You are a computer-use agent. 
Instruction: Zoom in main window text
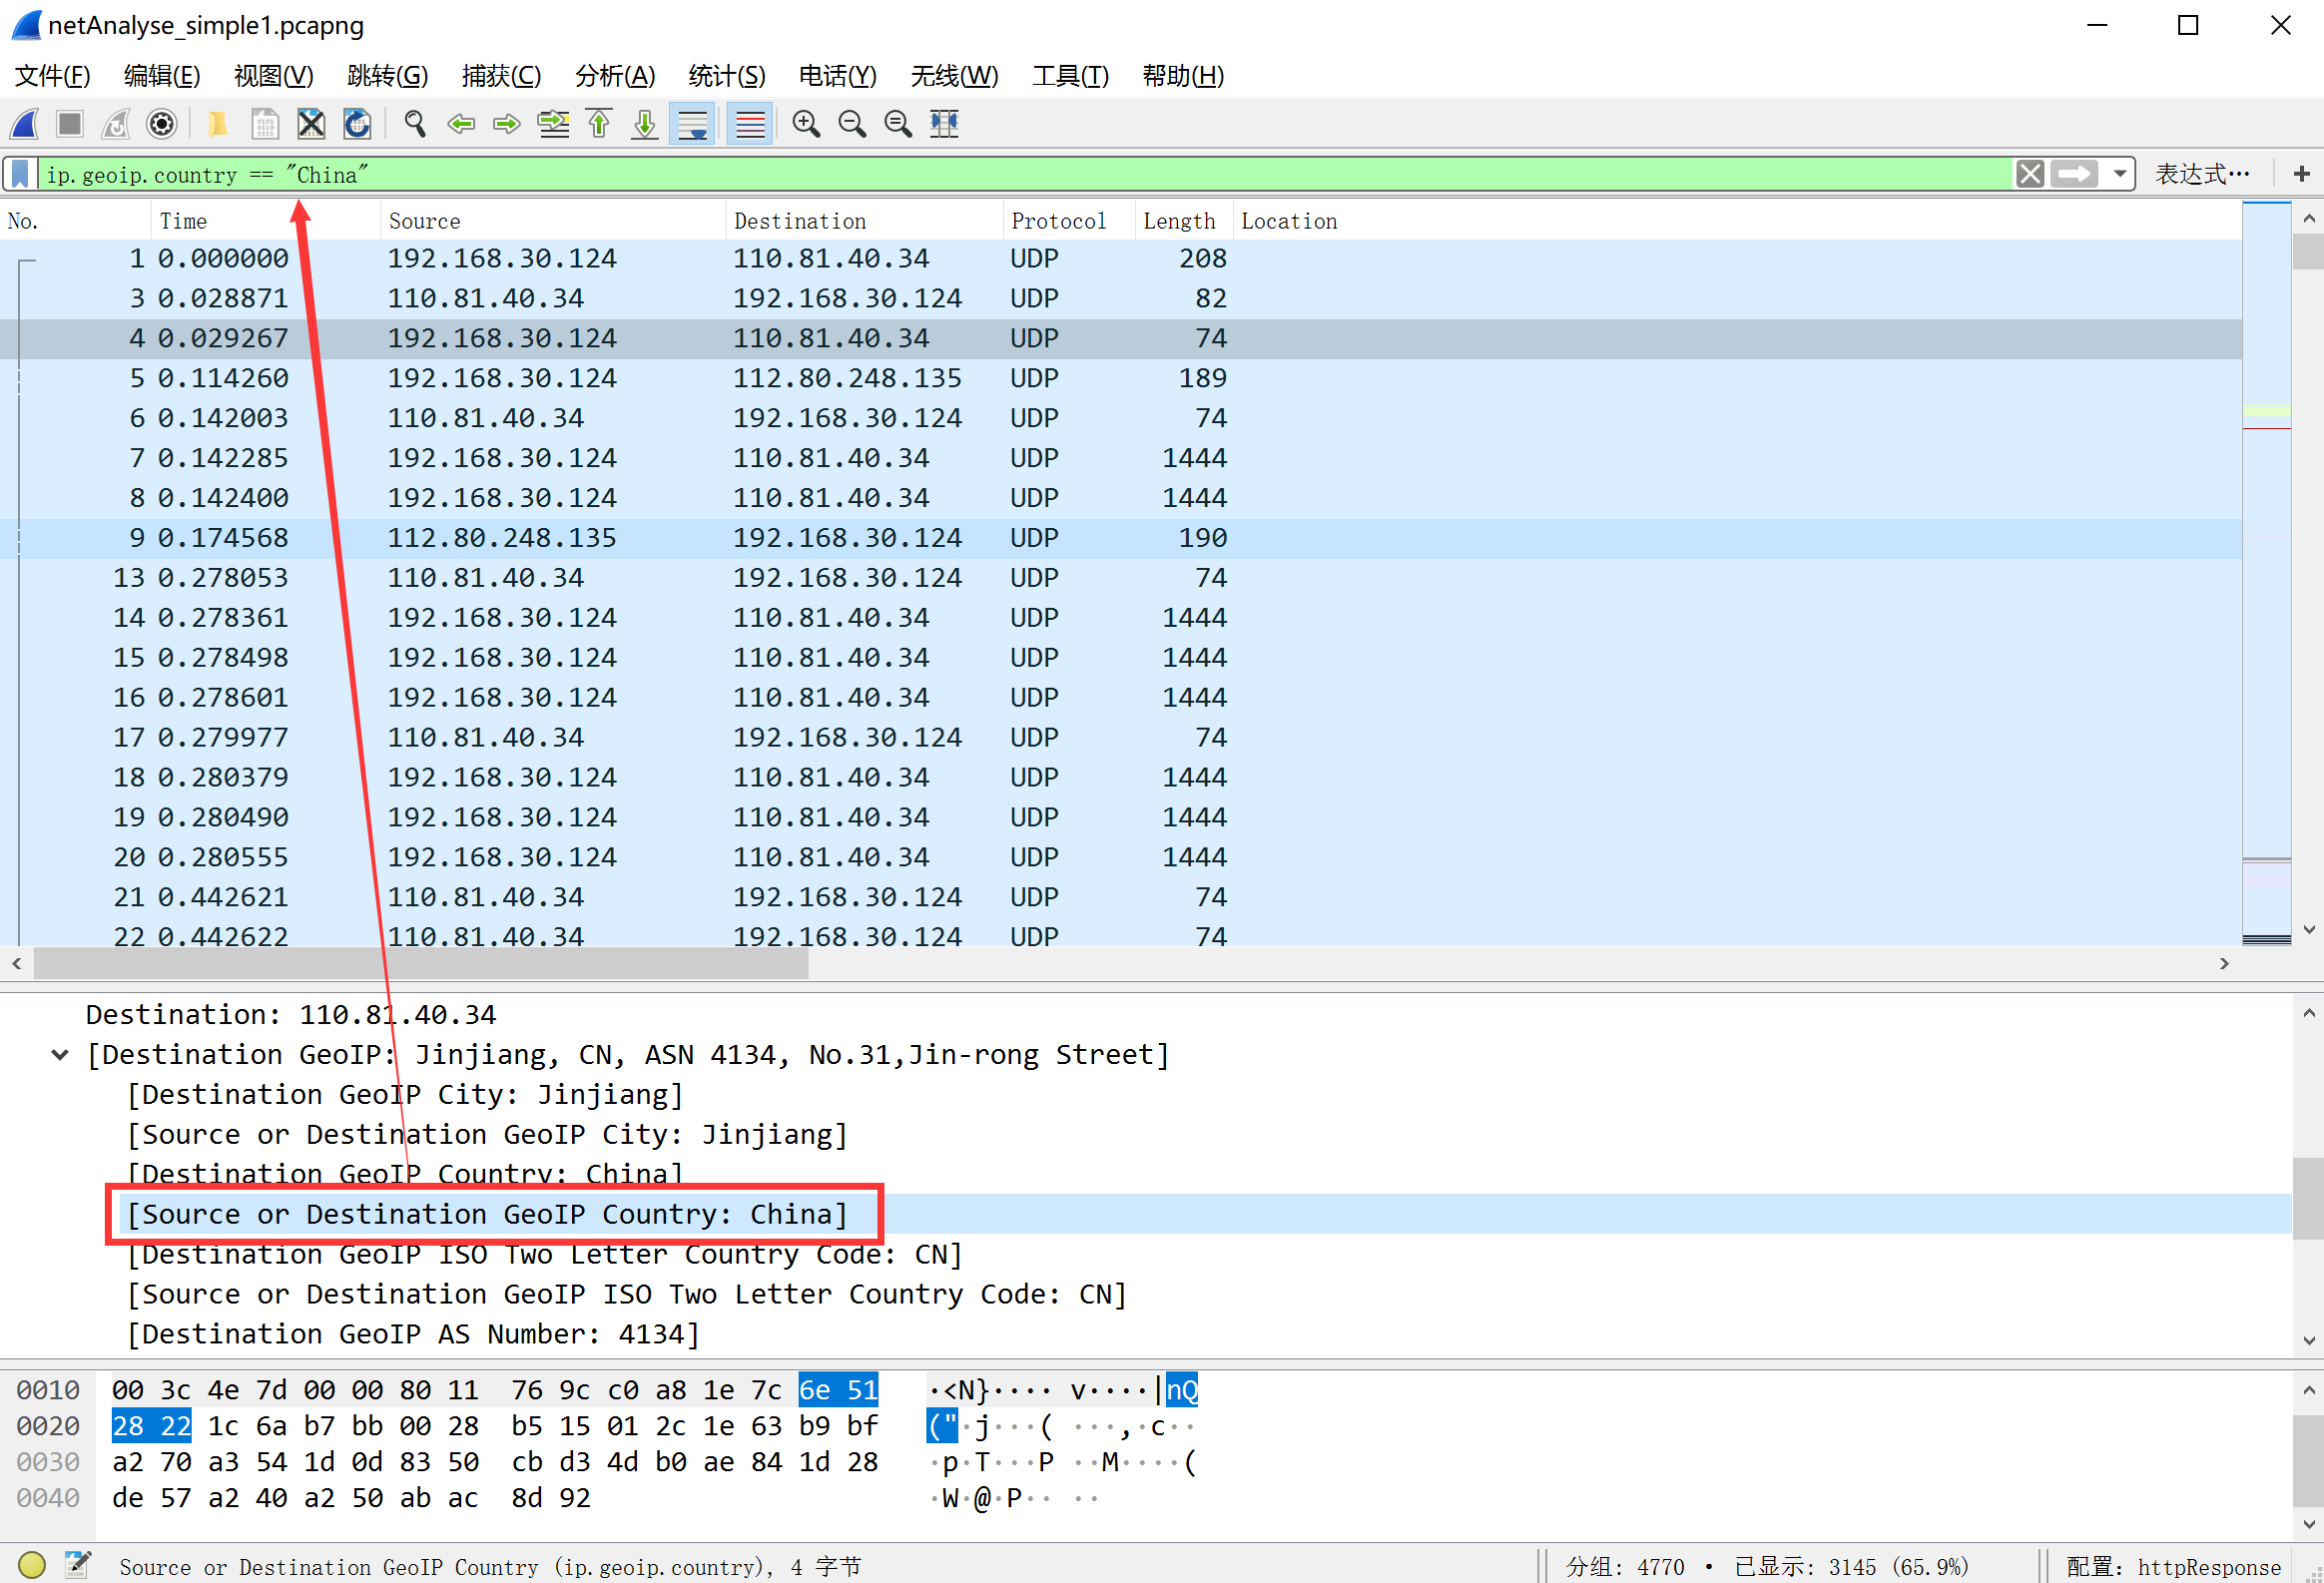[806, 124]
